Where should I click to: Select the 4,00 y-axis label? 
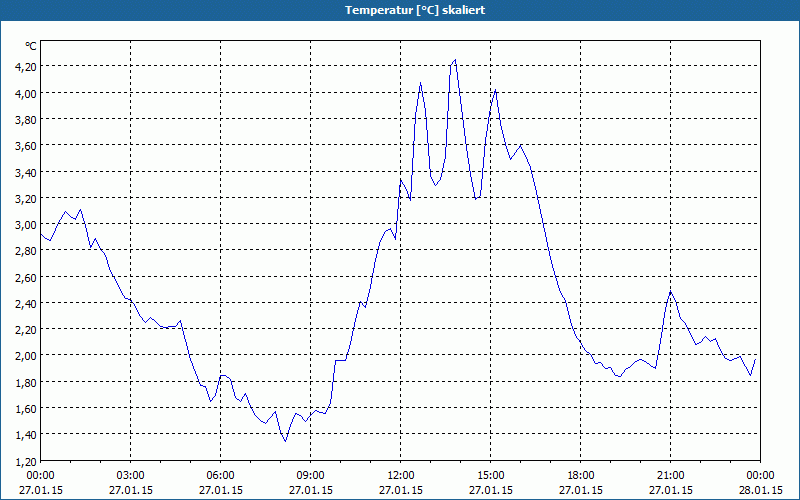(26, 93)
